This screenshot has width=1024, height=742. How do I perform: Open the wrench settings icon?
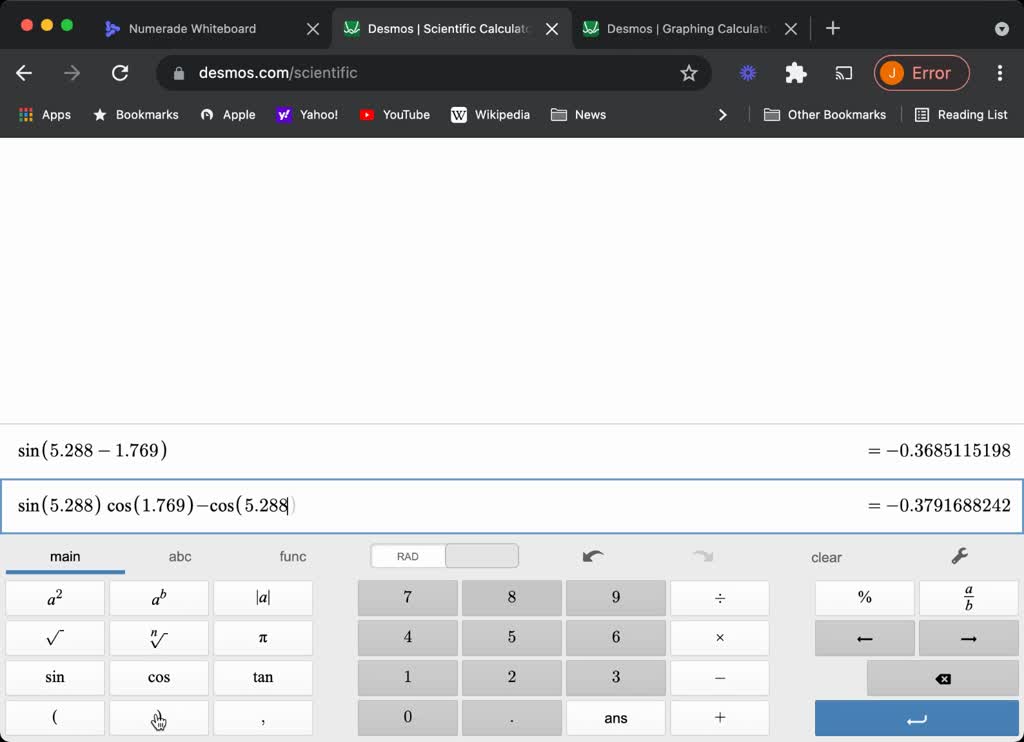coord(958,556)
